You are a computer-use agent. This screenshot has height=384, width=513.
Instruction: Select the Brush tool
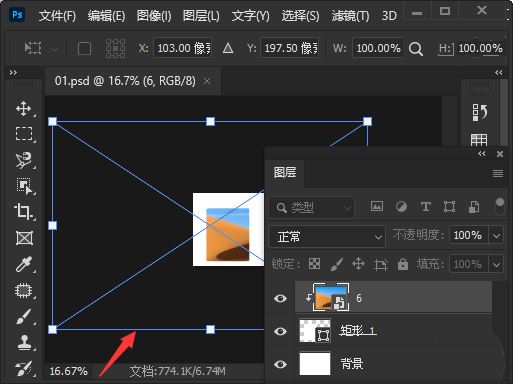tap(24, 317)
